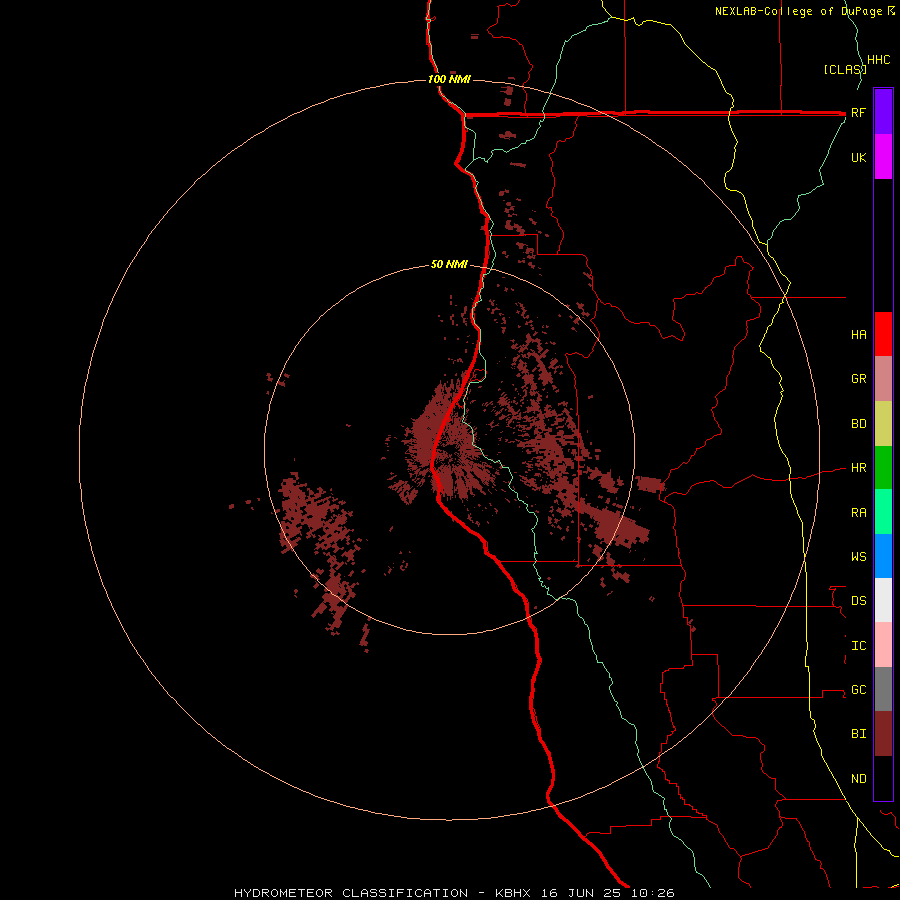Select the BD yellow legend block
The image size is (900, 900).
[883, 424]
